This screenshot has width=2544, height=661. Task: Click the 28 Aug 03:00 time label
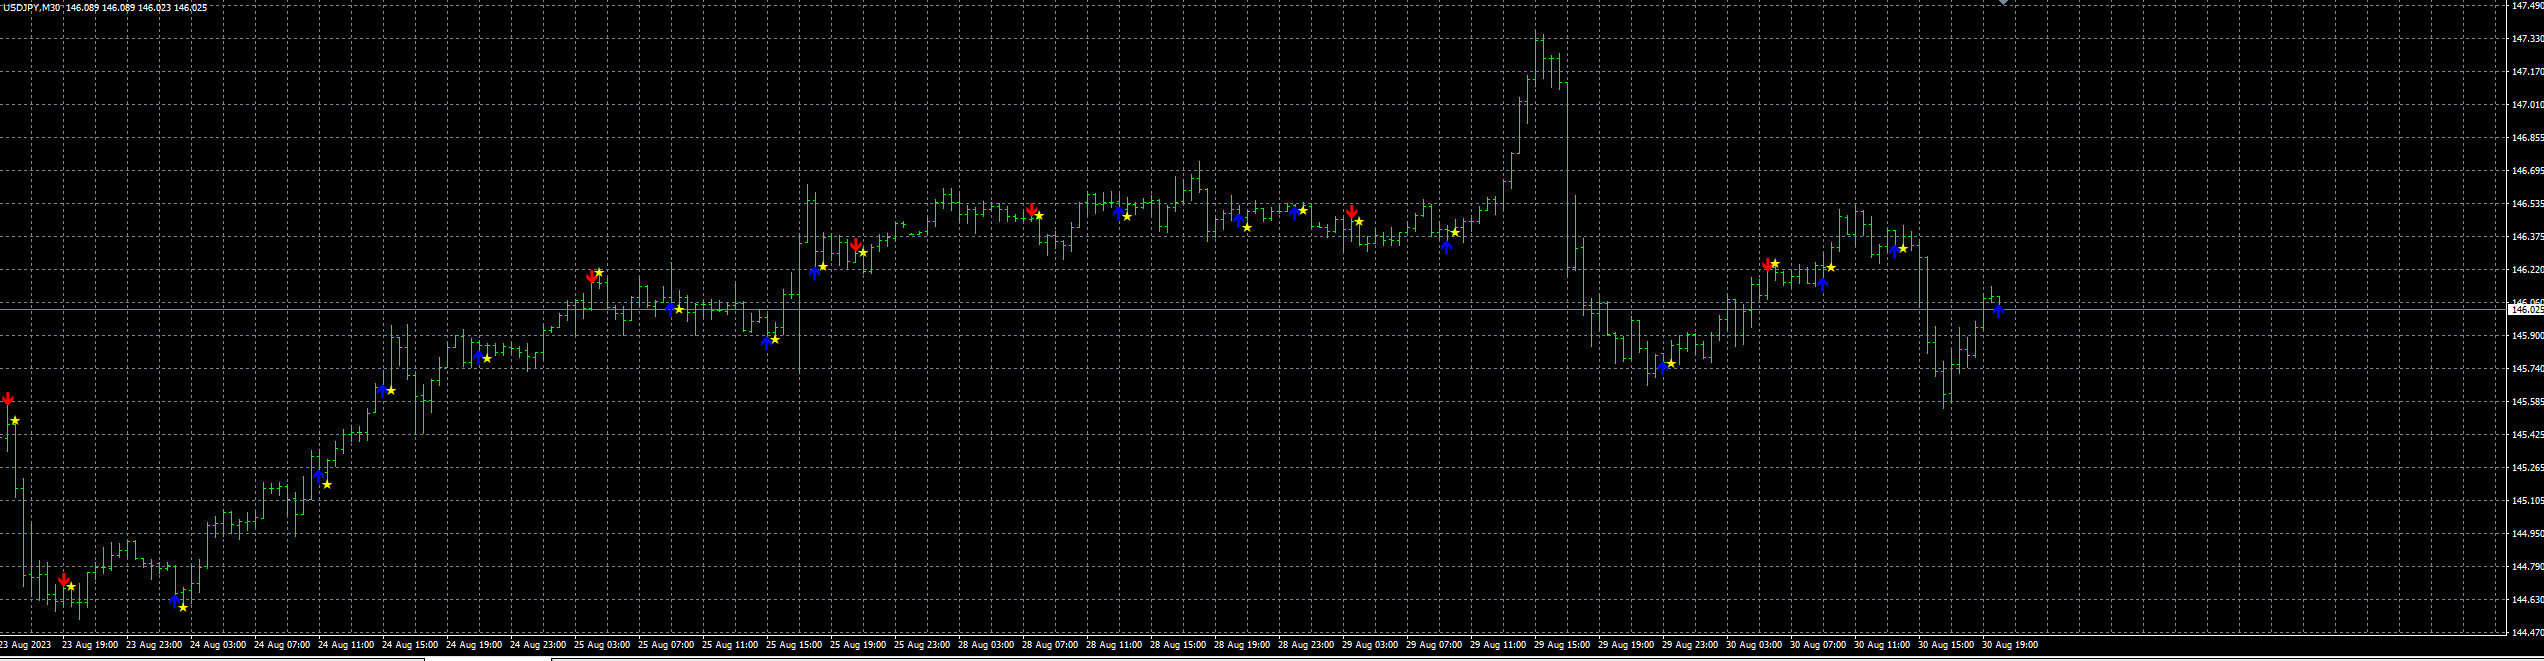(x=986, y=645)
